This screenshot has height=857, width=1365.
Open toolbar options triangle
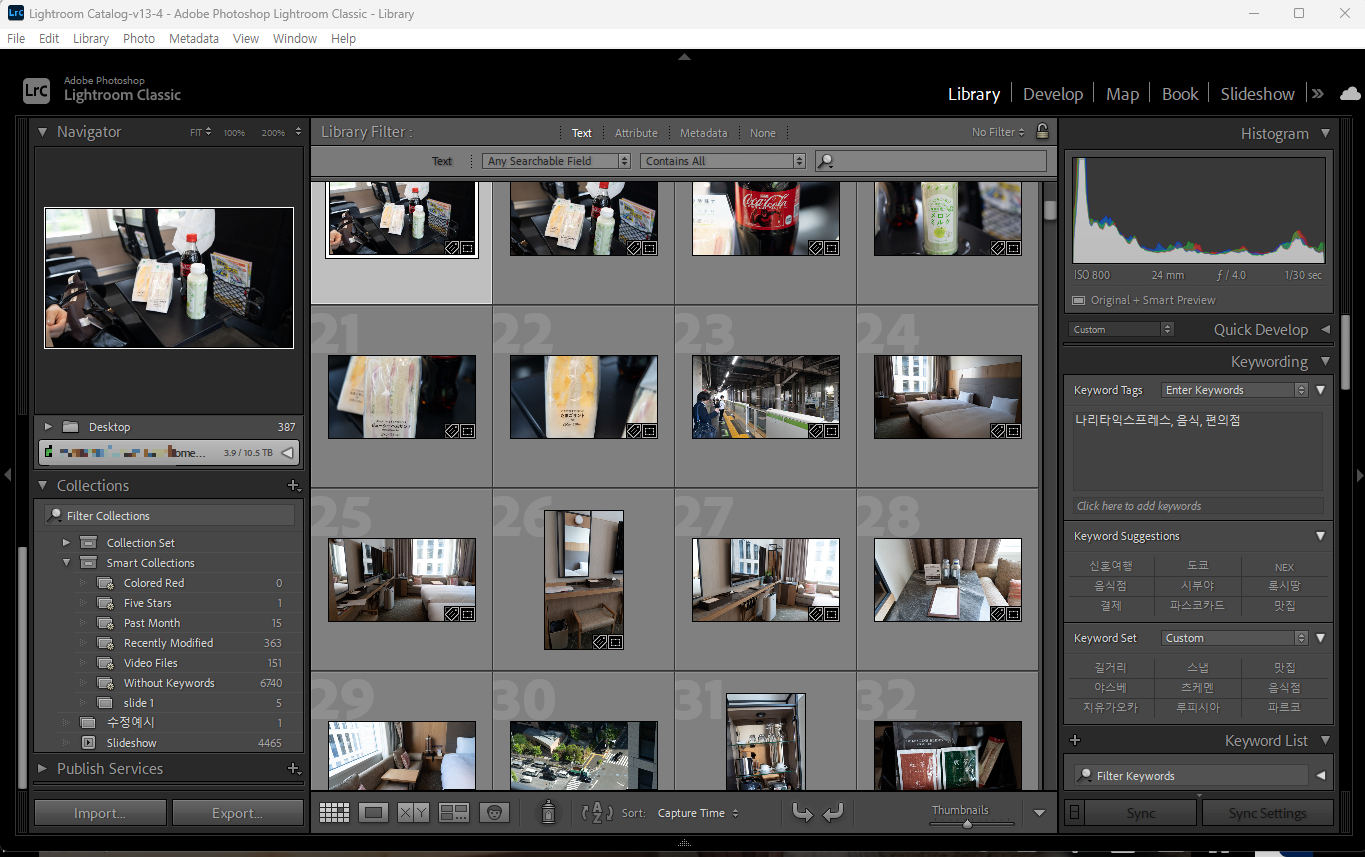click(x=1039, y=813)
